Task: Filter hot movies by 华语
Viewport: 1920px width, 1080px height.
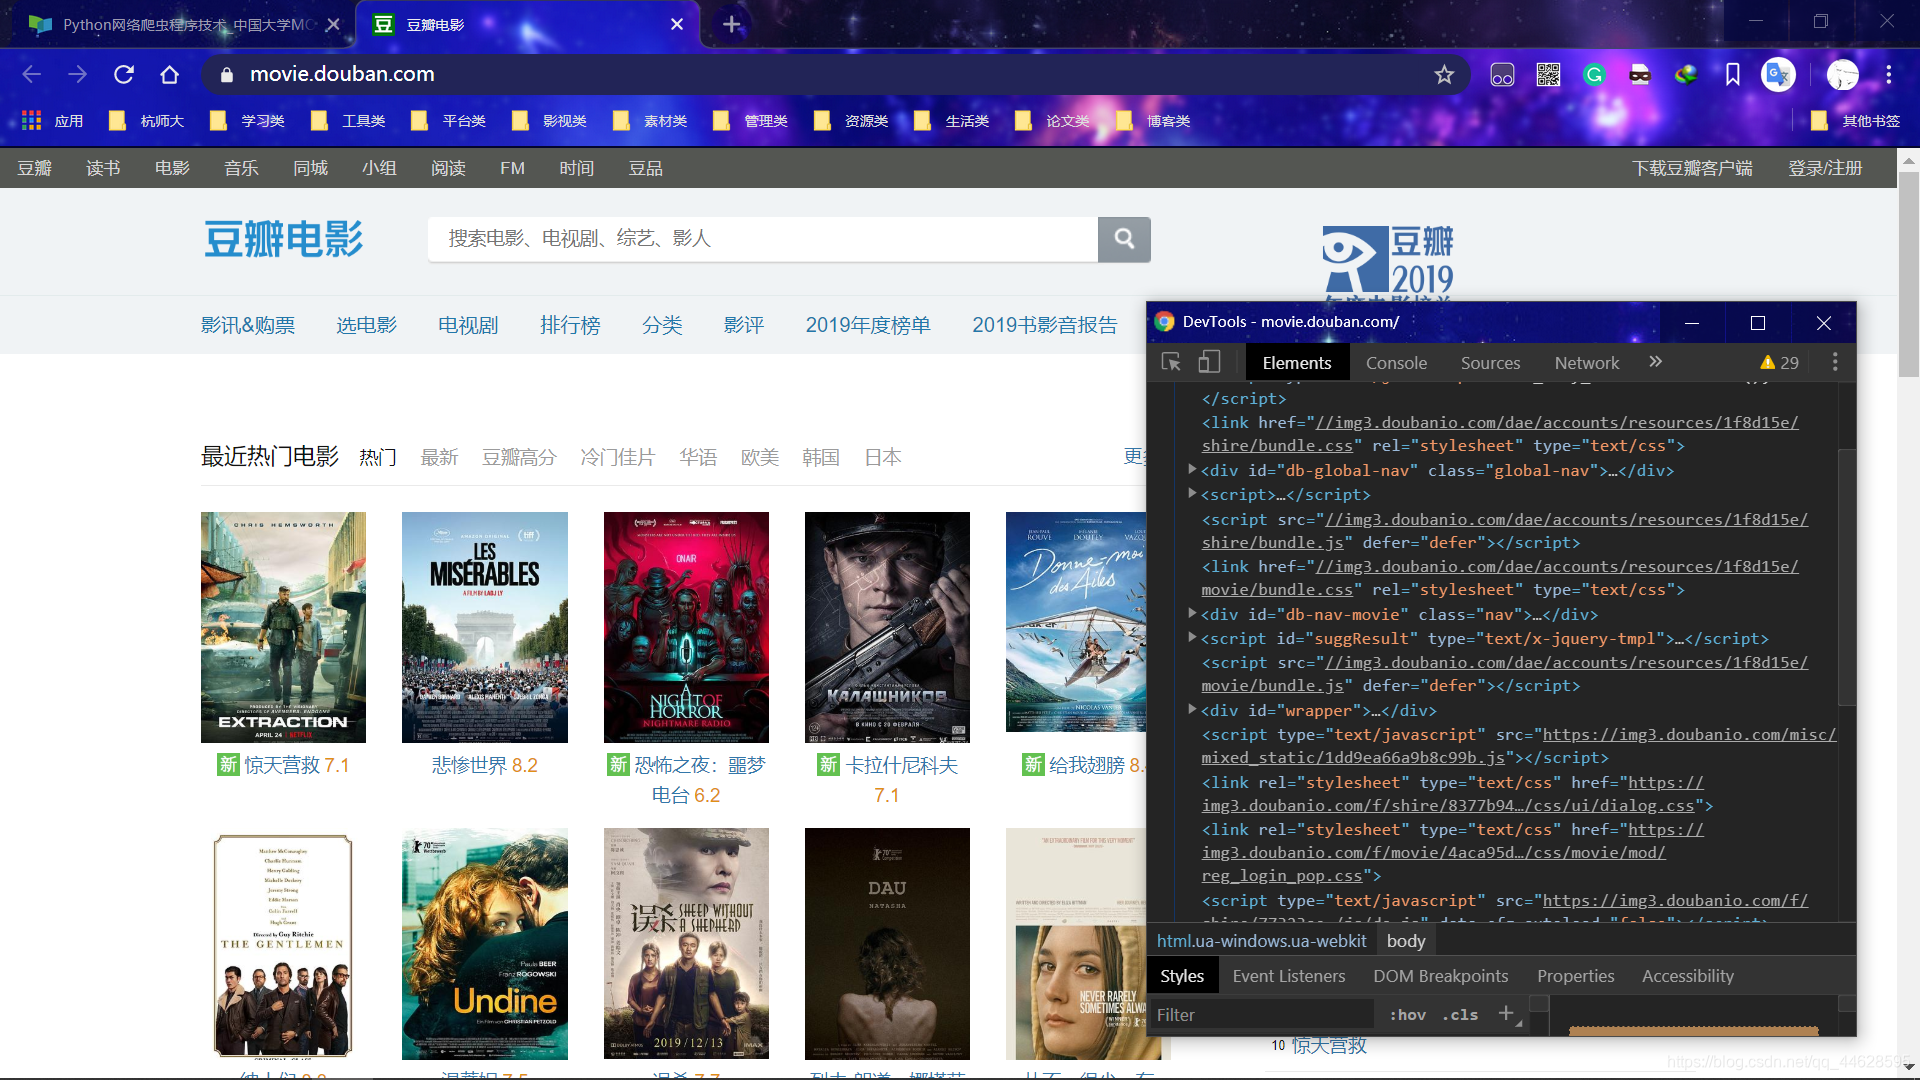Action: pyautogui.click(x=698, y=457)
